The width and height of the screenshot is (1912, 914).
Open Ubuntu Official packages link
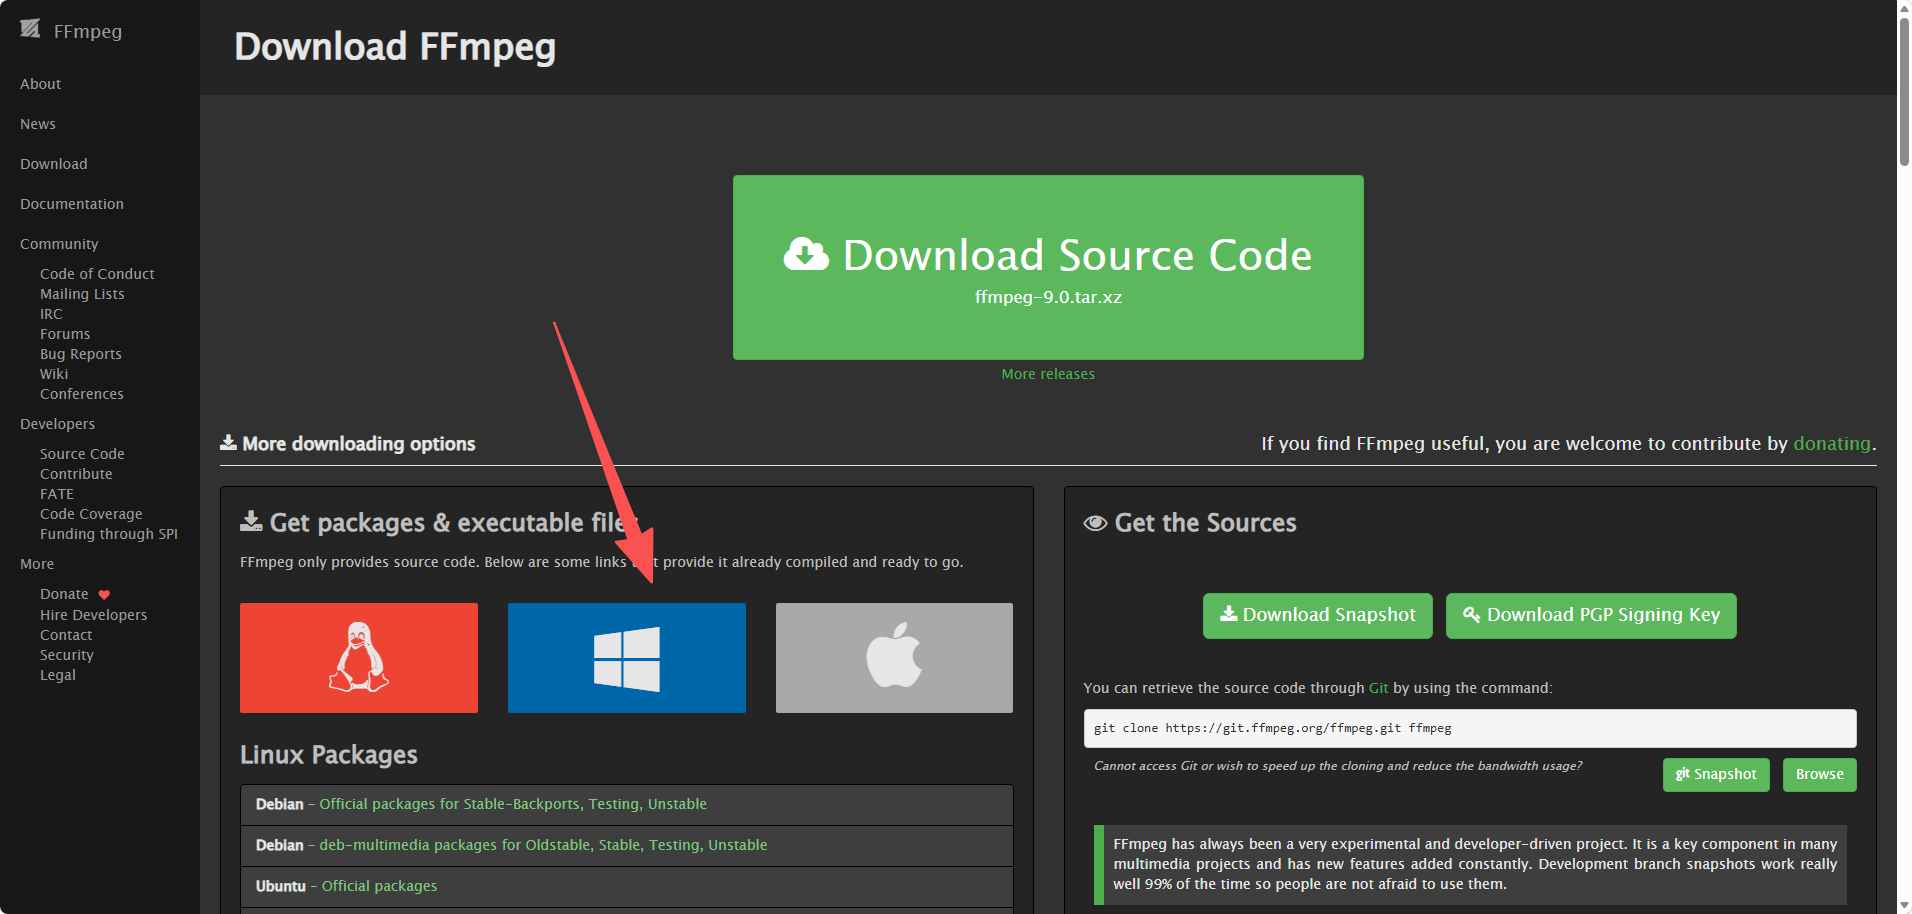[x=379, y=886]
